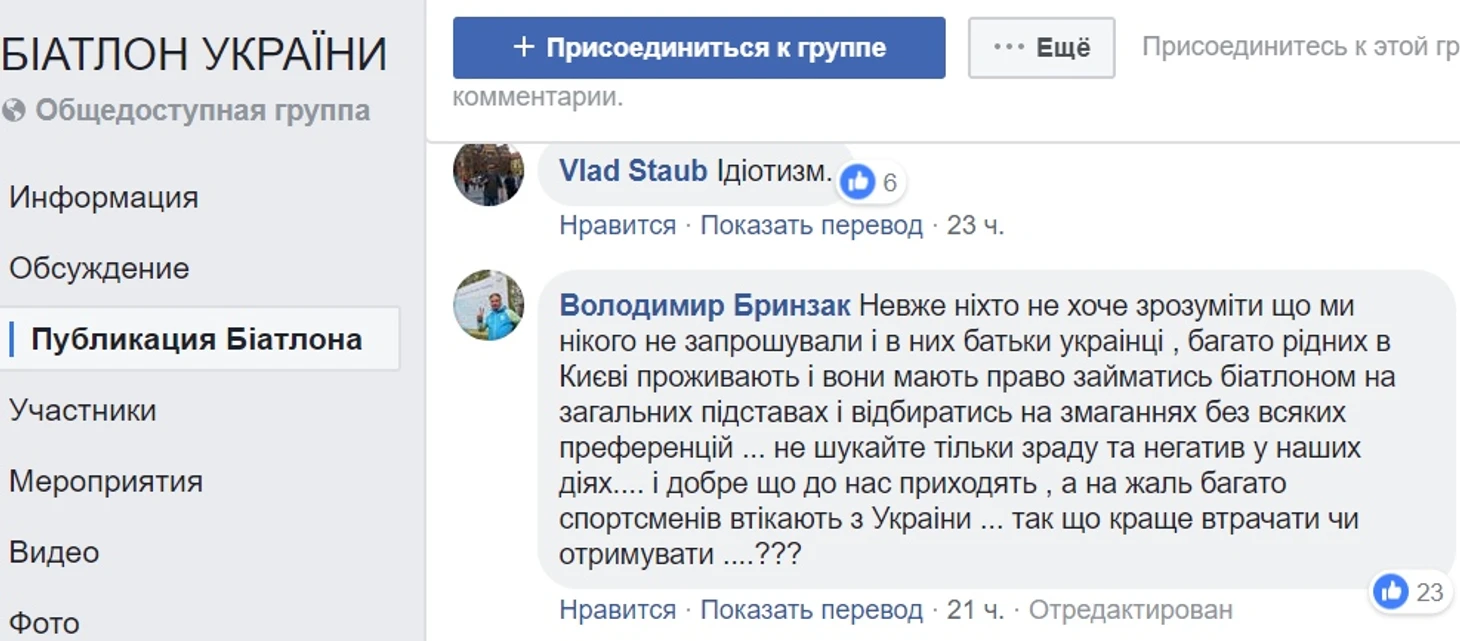This screenshot has height=641, width=1460.
Task: View edit history via Отредактирован
Action: [1130, 609]
